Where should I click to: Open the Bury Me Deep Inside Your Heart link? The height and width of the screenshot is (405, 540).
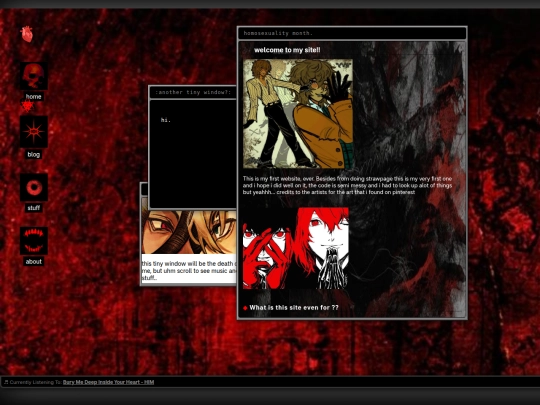point(108,382)
